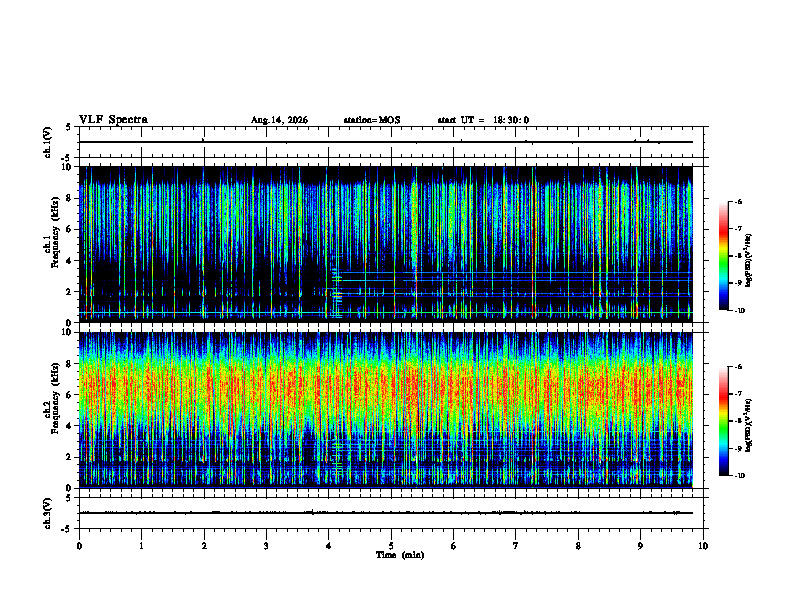
Task: Click the 'start UT = 18:30:0' header text
Action: 483,120
